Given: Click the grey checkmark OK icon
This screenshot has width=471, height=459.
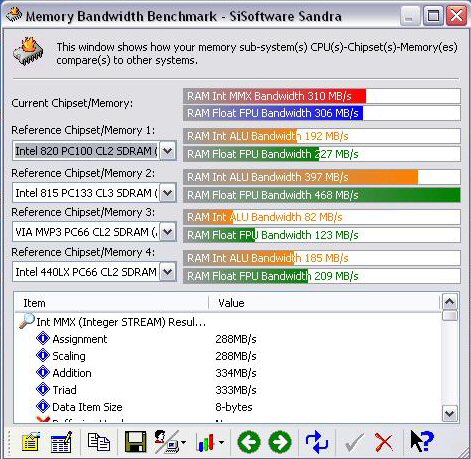Looking at the screenshot, I should click(x=354, y=442).
